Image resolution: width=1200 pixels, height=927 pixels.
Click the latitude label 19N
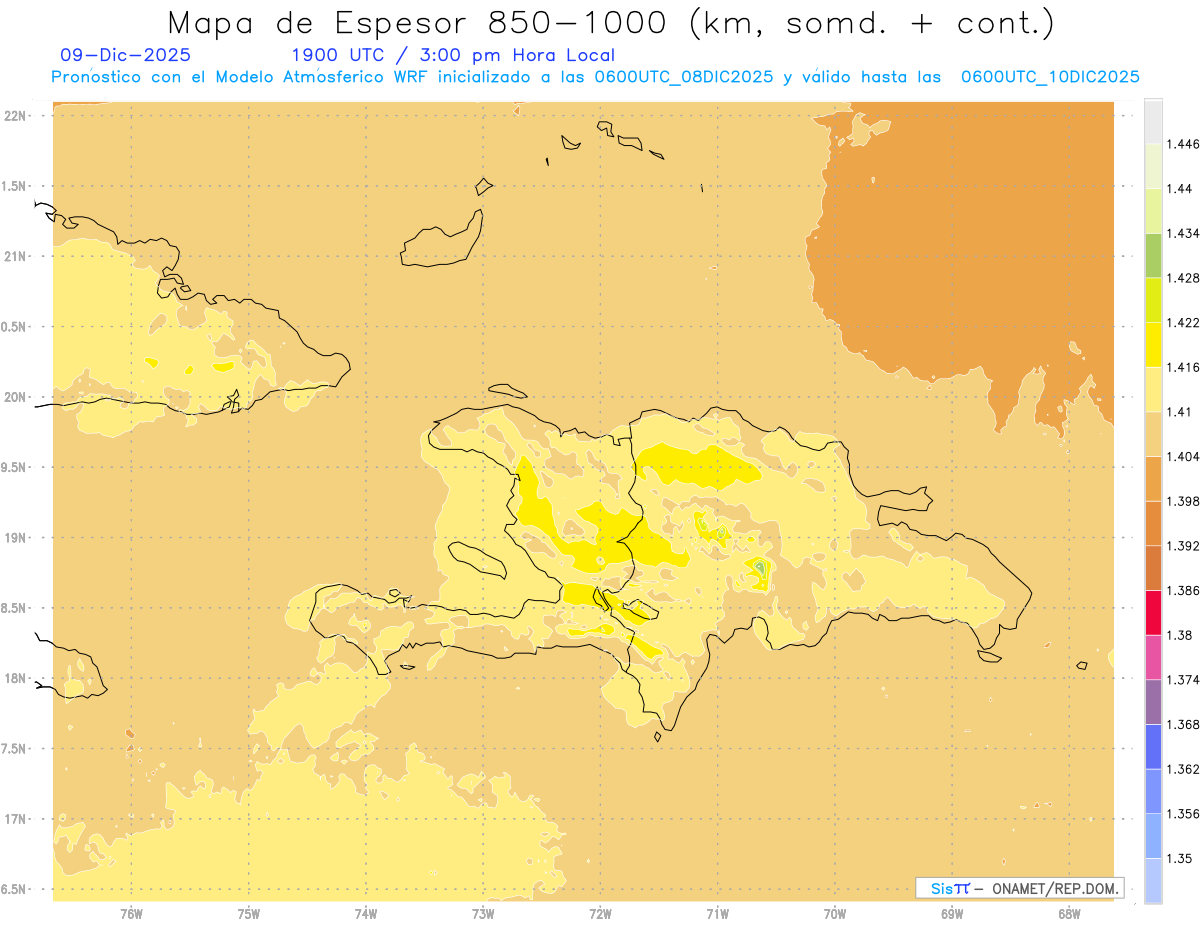(15, 538)
